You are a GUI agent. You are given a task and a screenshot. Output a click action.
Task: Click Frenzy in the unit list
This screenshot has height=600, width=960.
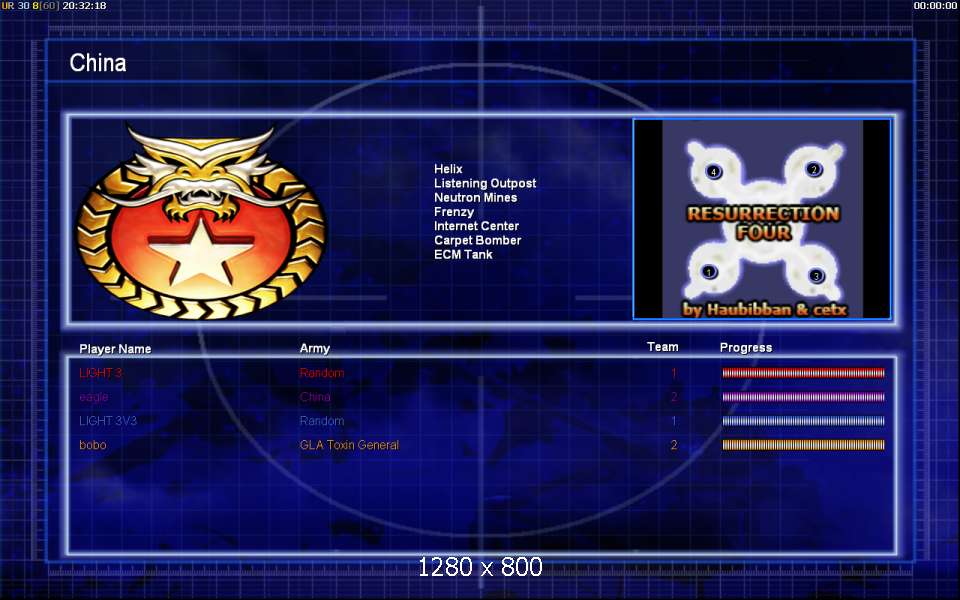point(454,212)
